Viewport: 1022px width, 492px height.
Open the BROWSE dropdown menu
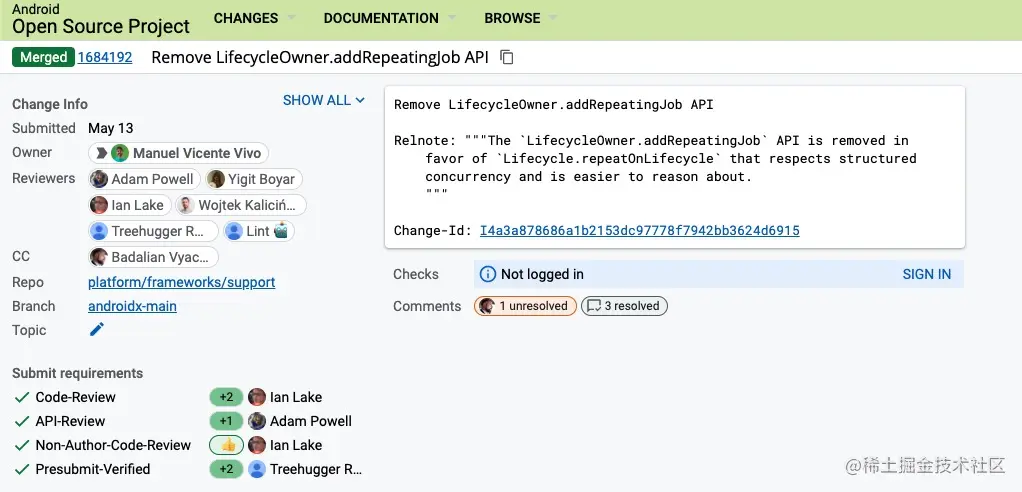[x=521, y=18]
